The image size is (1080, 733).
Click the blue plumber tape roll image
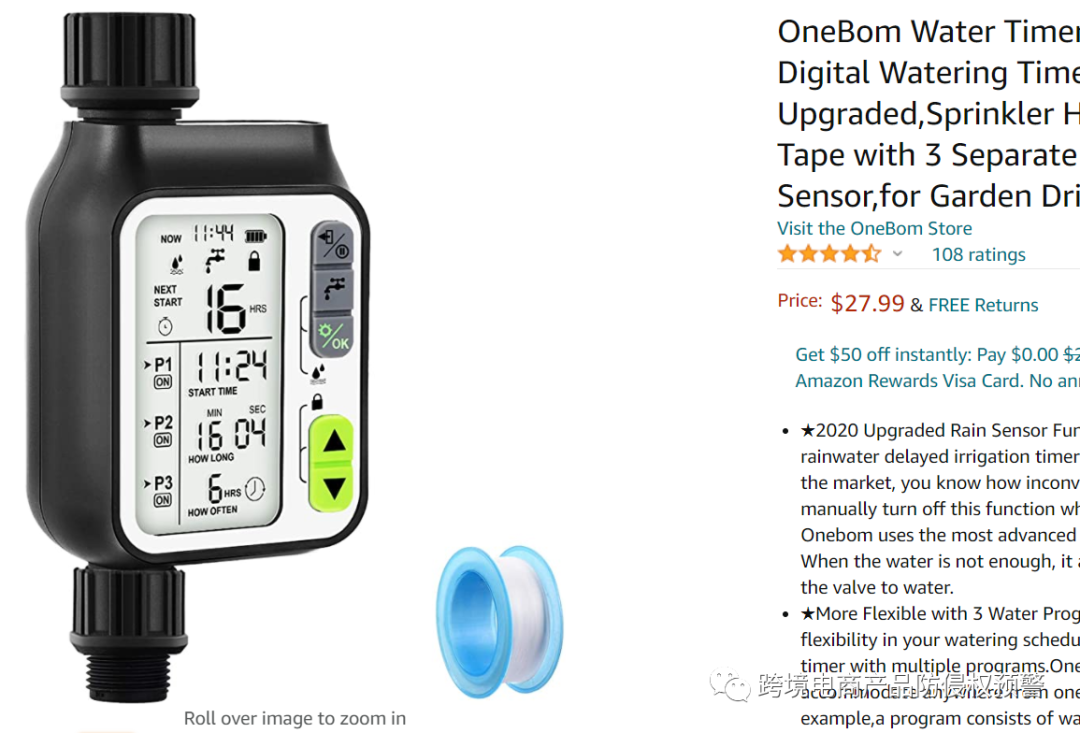click(x=500, y=619)
